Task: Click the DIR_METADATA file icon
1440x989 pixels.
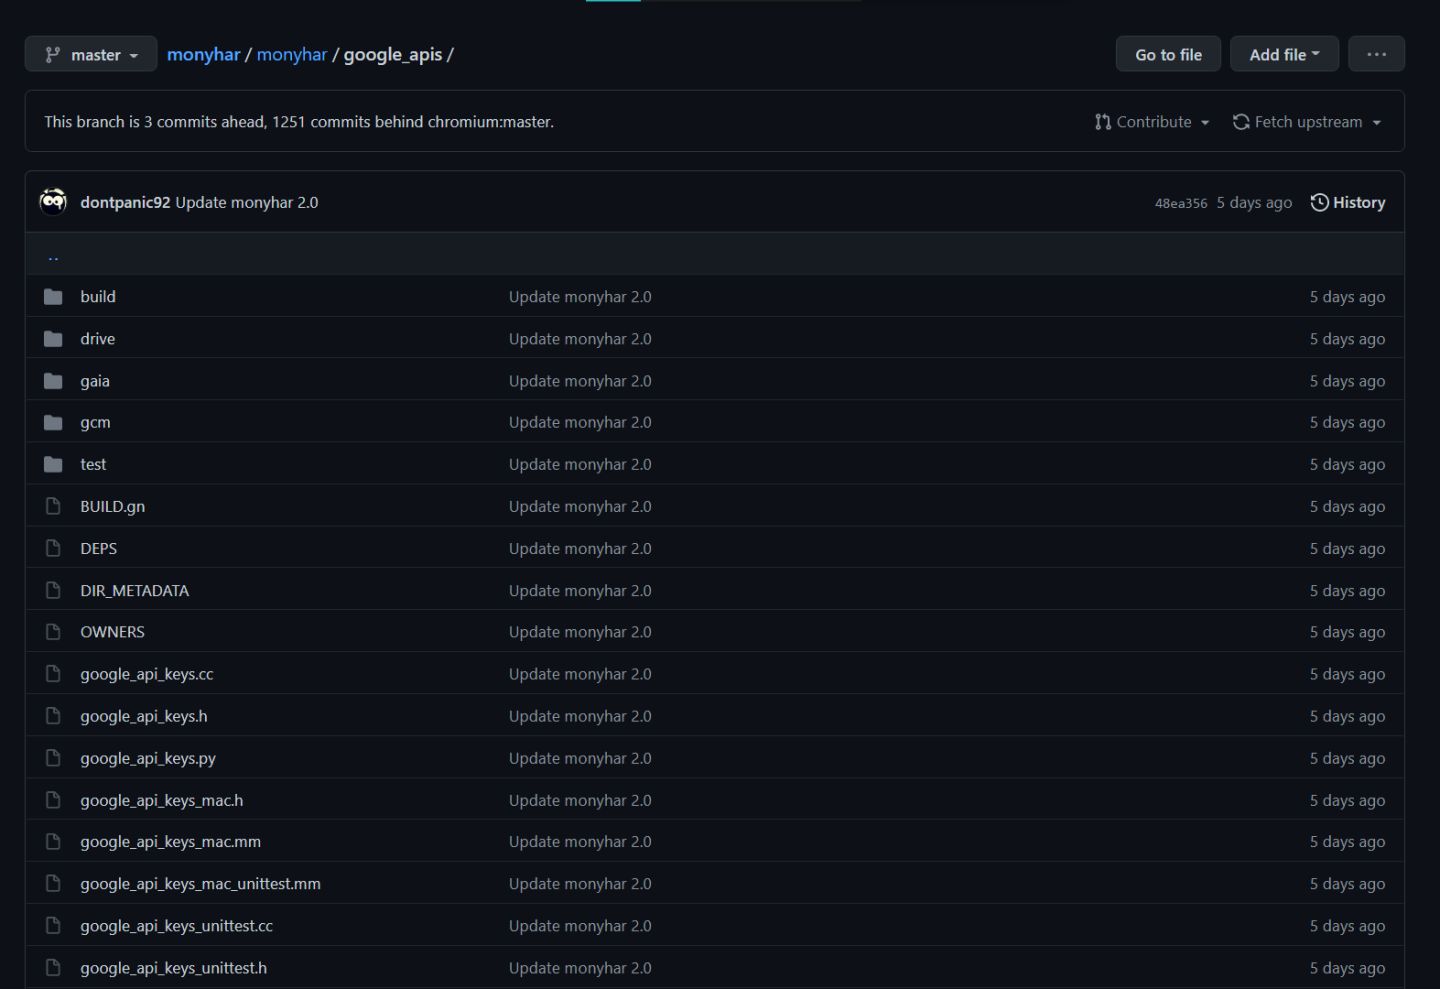Action: pos(53,590)
